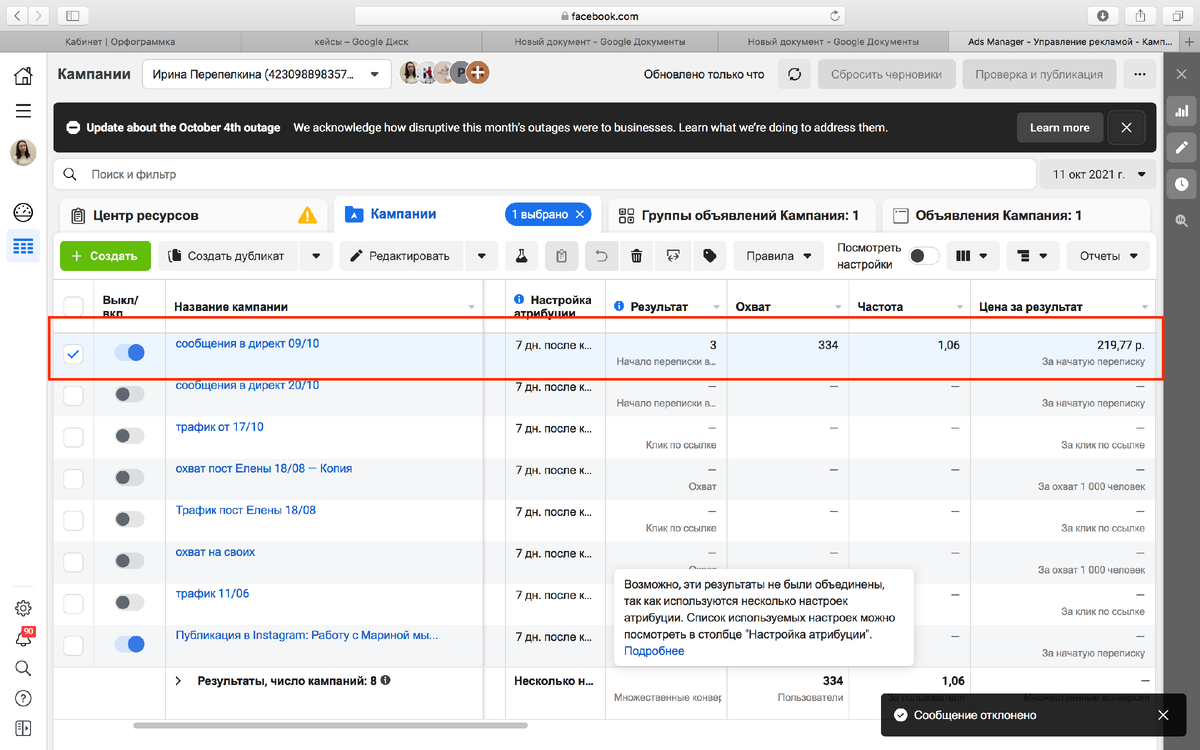1200x750 pixels.
Task: Click the Learn more banner button
Action: pyautogui.click(x=1059, y=128)
